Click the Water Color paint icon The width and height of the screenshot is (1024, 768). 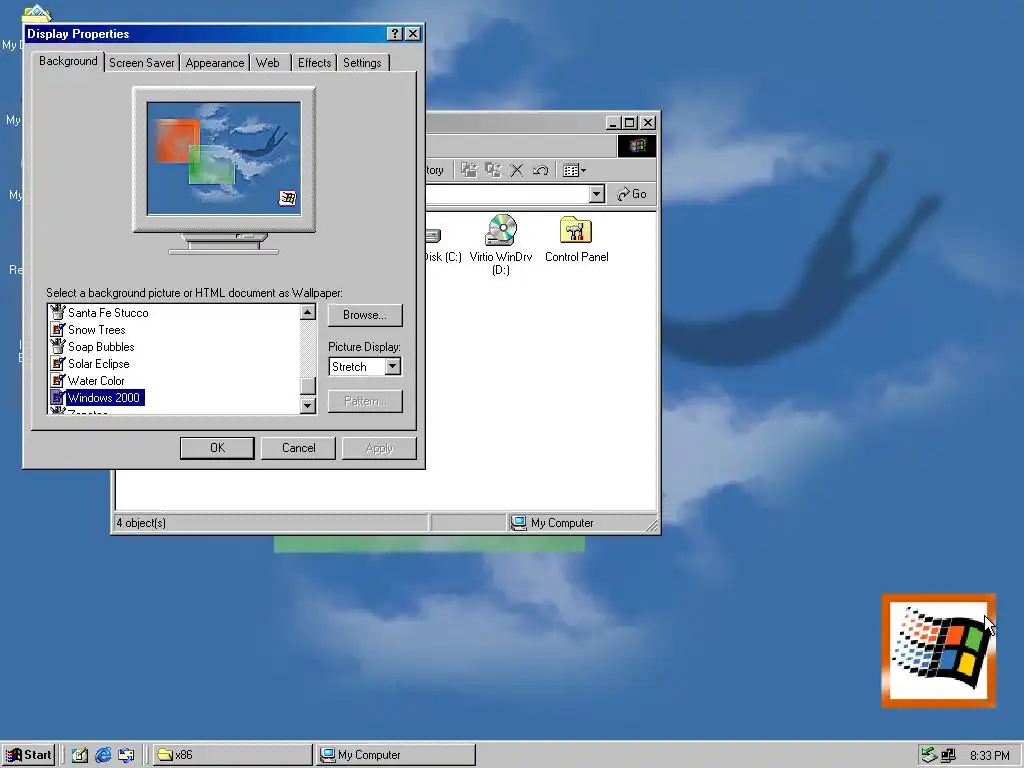(x=57, y=380)
